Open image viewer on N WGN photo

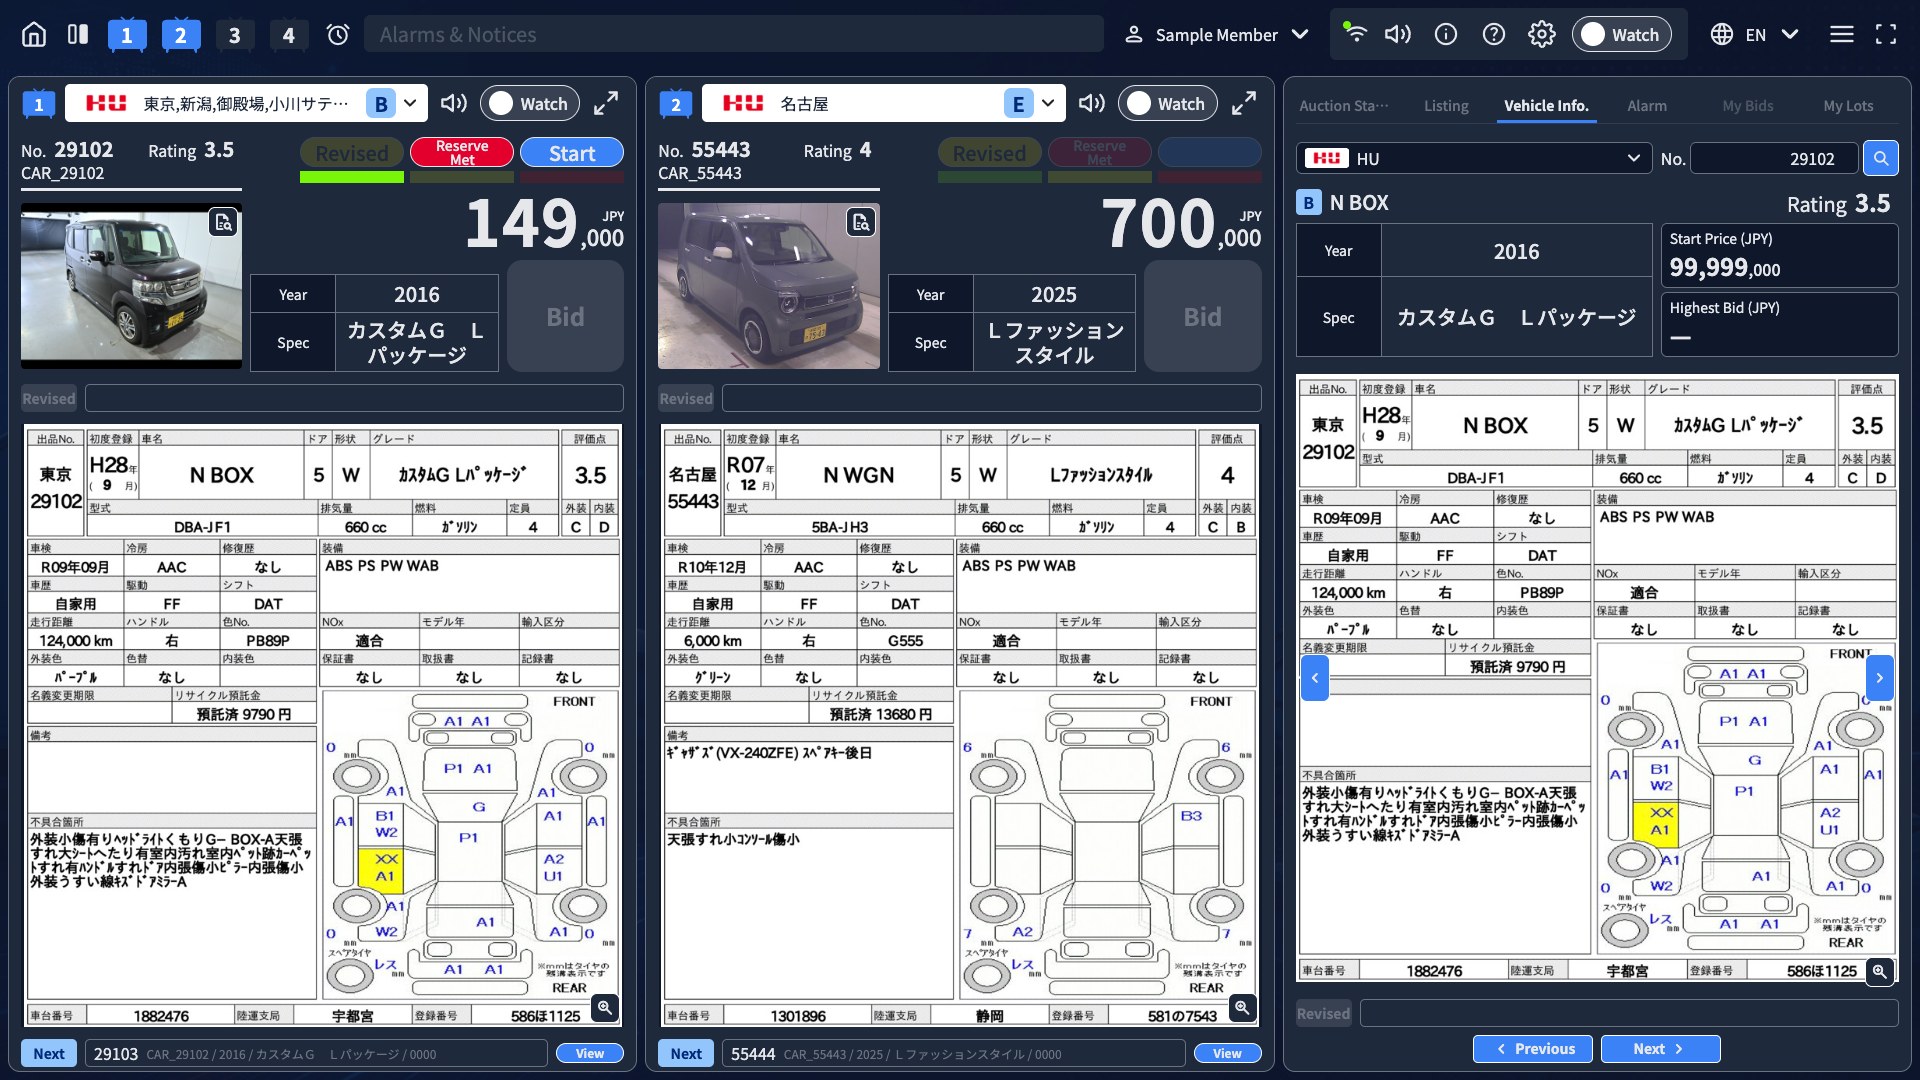[x=860, y=222]
